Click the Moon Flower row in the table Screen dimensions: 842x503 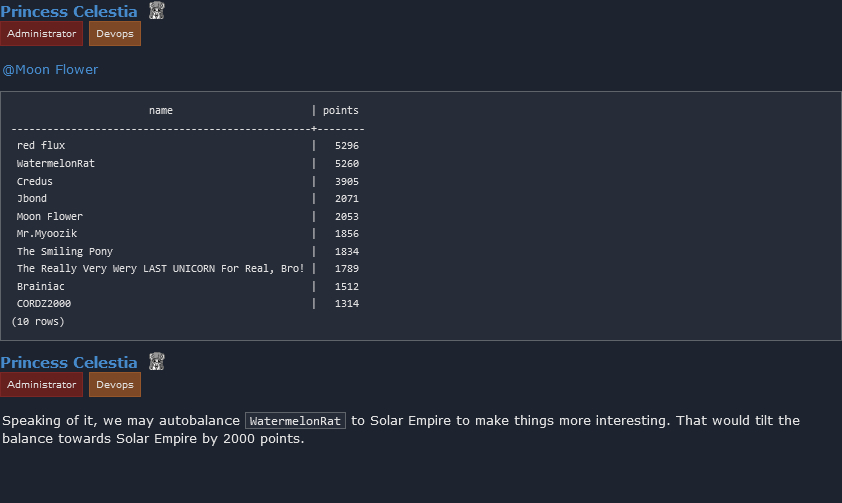pos(50,216)
